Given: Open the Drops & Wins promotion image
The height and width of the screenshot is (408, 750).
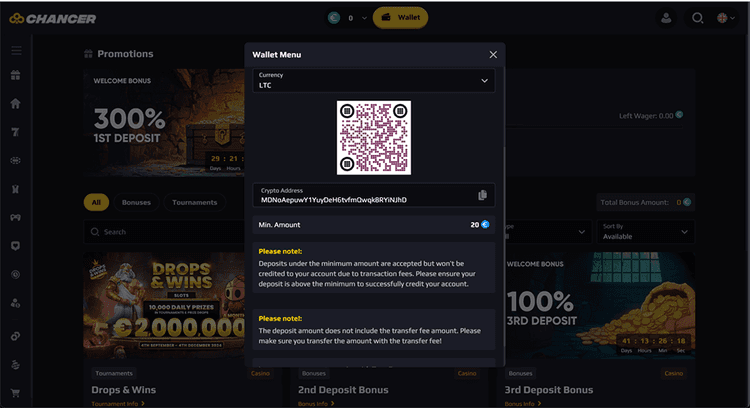Looking at the screenshot, I should pyautogui.click(x=164, y=306).
